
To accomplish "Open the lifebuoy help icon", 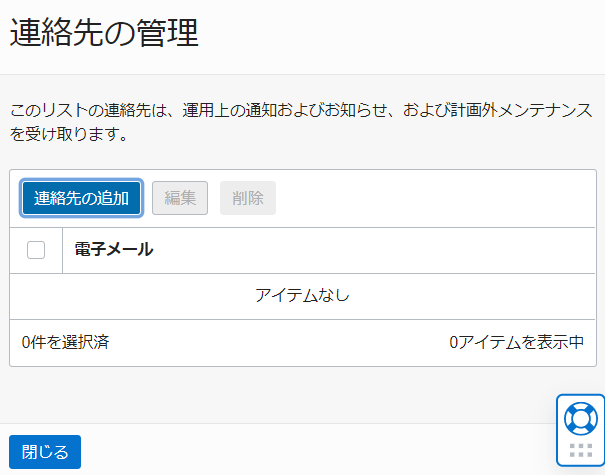I will click(x=581, y=419).
